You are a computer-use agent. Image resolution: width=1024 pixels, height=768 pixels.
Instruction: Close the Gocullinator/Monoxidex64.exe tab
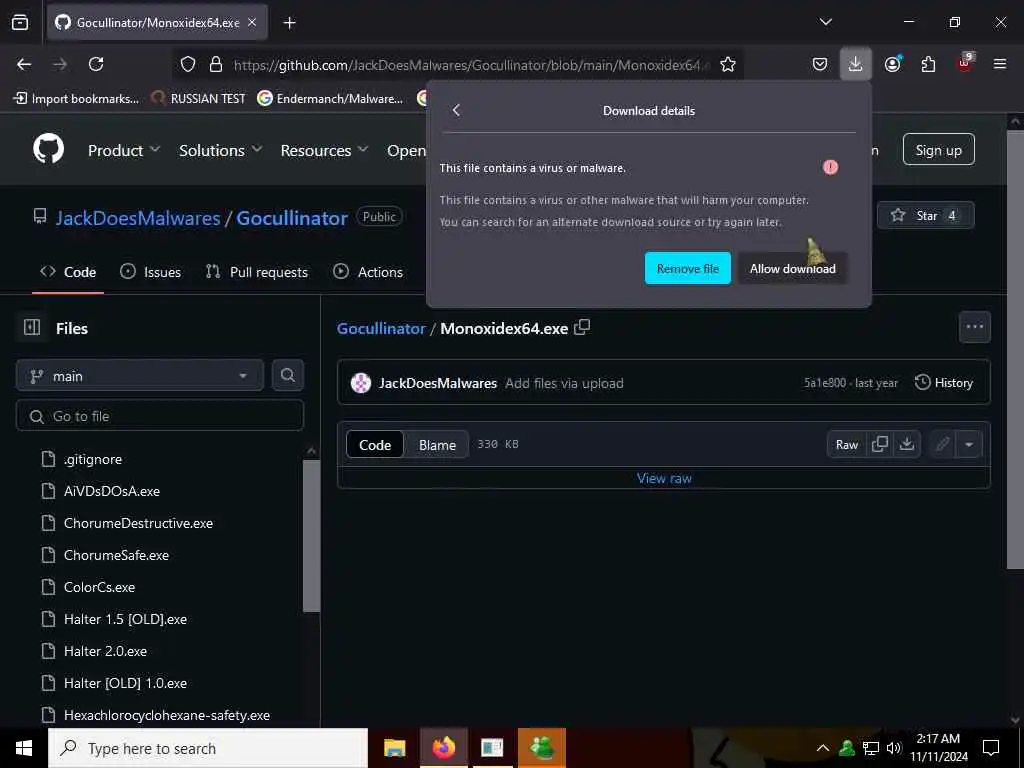pos(252,22)
